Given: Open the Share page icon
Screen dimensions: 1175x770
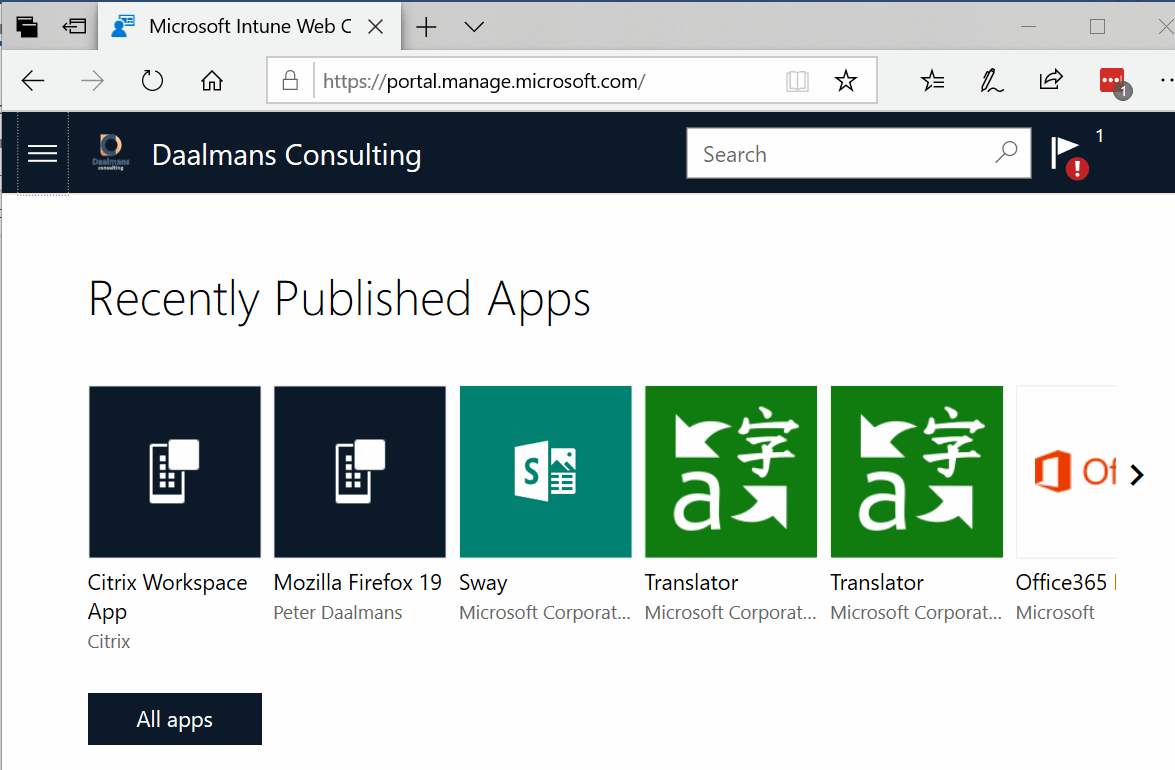Looking at the screenshot, I should click(x=1051, y=81).
